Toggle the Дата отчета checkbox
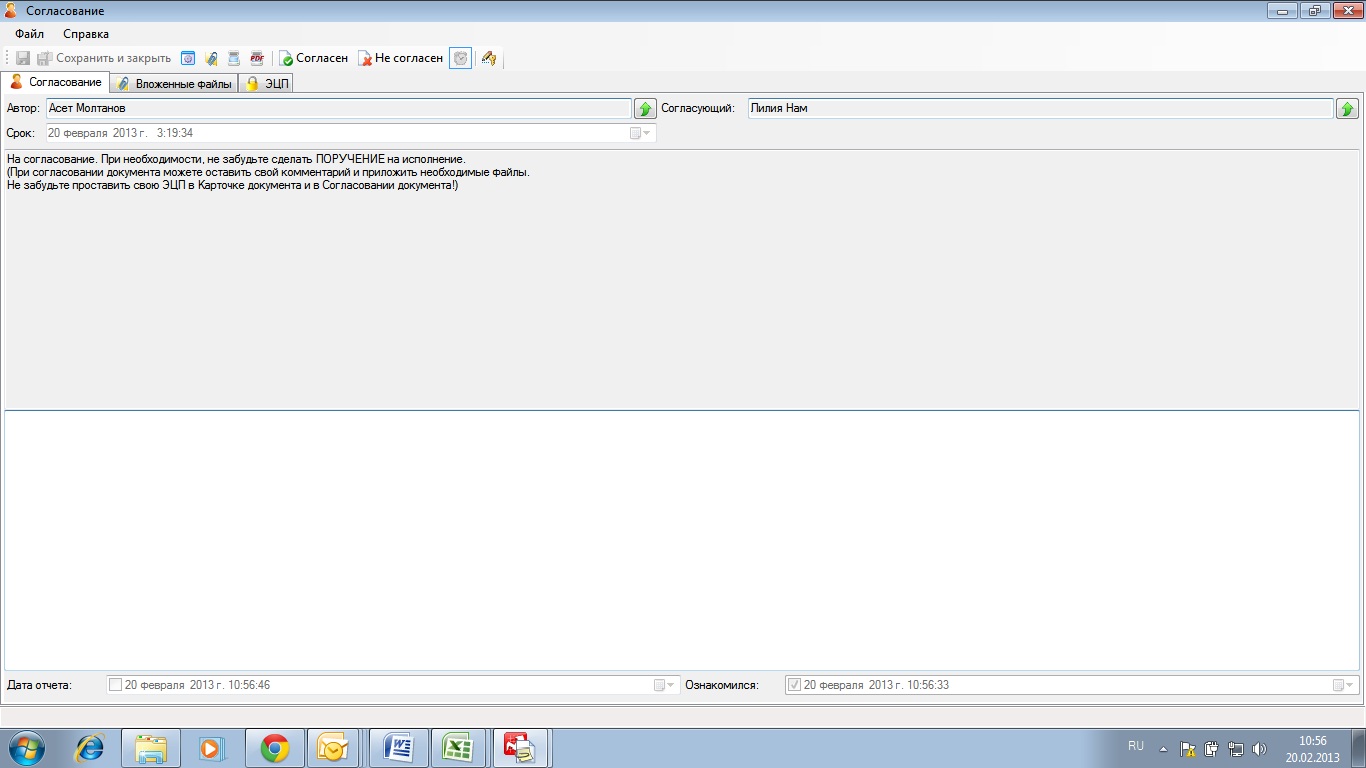The width and height of the screenshot is (1366, 768). [115, 685]
